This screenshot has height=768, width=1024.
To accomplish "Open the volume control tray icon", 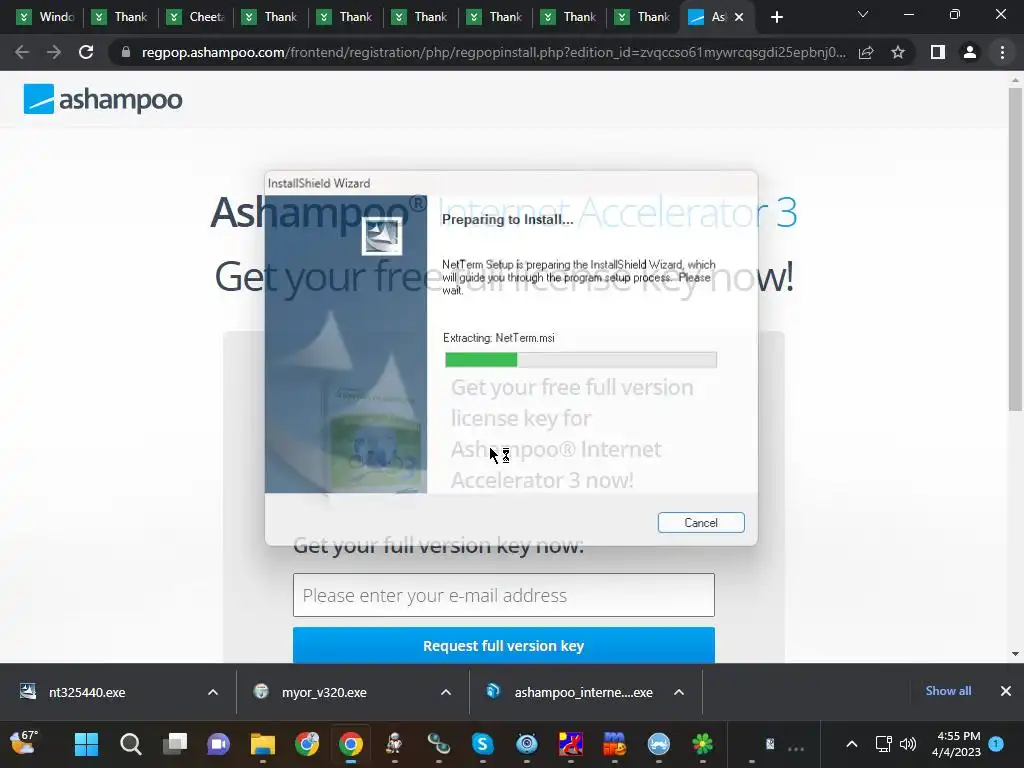I will [x=908, y=744].
